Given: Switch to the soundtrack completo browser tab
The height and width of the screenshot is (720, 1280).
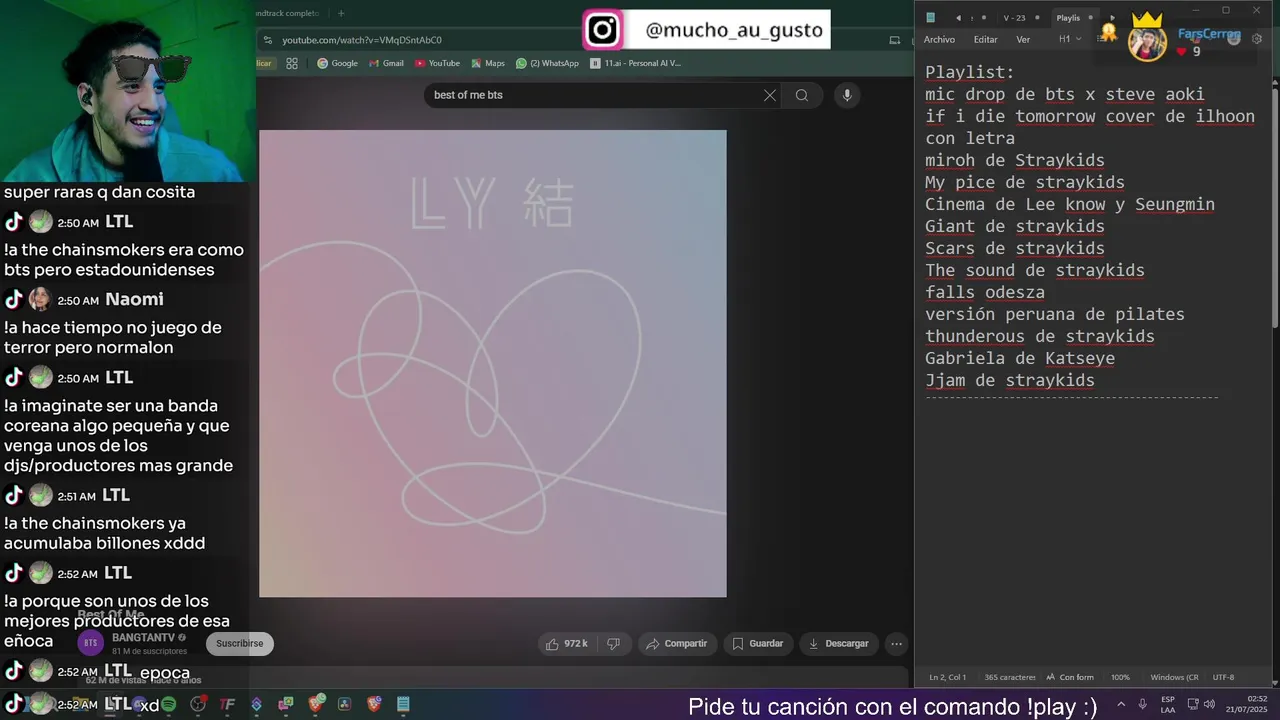Looking at the screenshot, I should tap(288, 13).
